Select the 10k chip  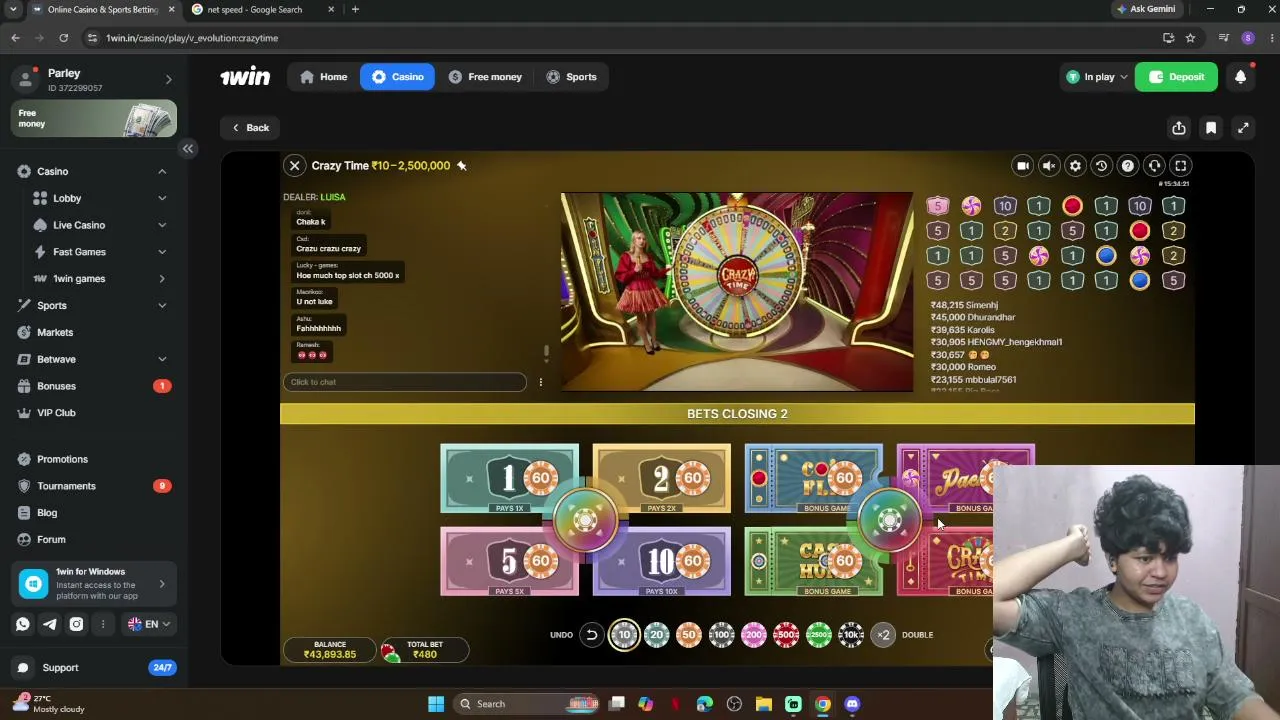click(x=851, y=635)
